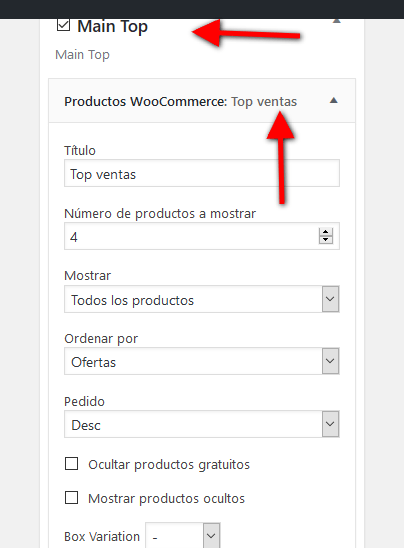This screenshot has height=548, width=404.
Task: Decrease number of products with down arrow
Action: pyautogui.click(x=326, y=240)
